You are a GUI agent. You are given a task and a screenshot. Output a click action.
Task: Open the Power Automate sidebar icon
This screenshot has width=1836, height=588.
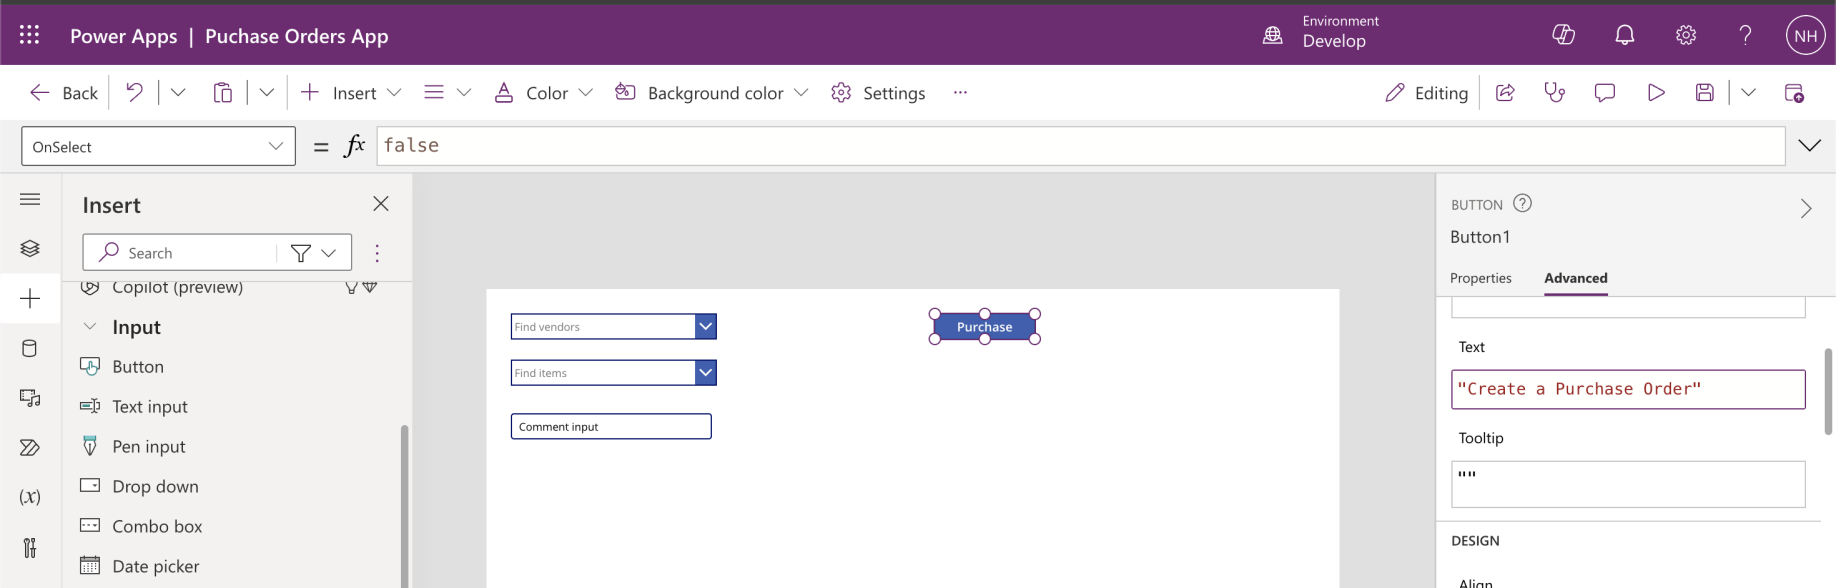[30, 447]
